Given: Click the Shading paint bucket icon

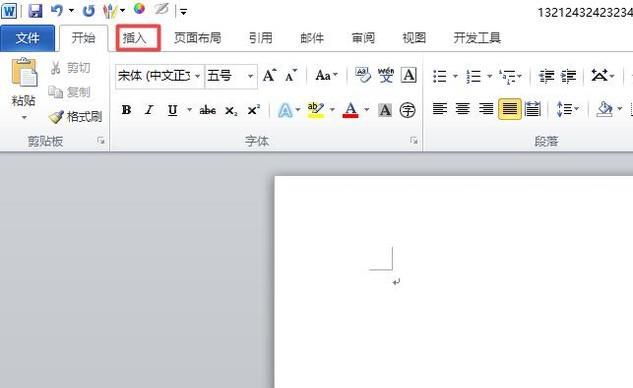Looking at the screenshot, I should tap(604, 109).
